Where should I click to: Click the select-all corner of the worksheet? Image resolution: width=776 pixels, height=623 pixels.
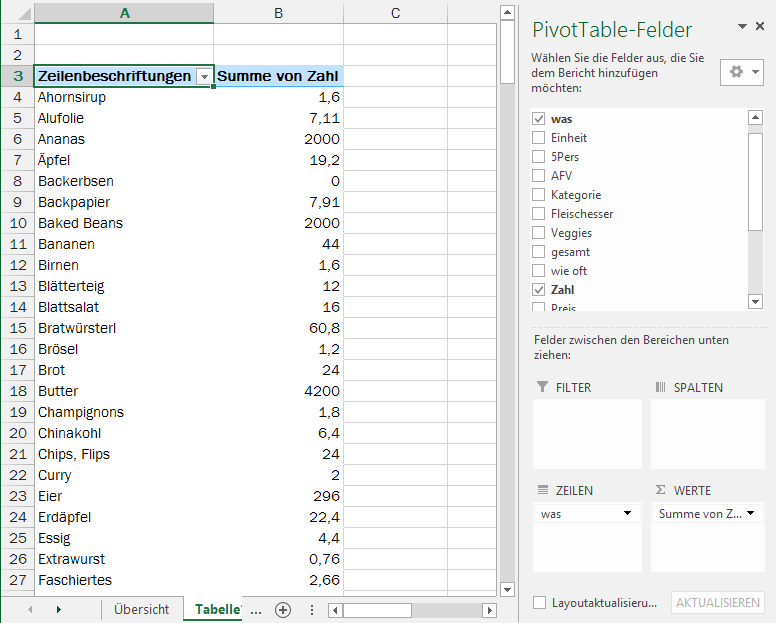click(17, 13)
